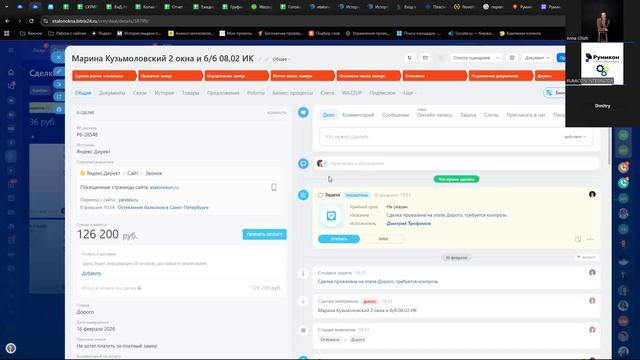Select the Комментарий timeline tab

358,115
